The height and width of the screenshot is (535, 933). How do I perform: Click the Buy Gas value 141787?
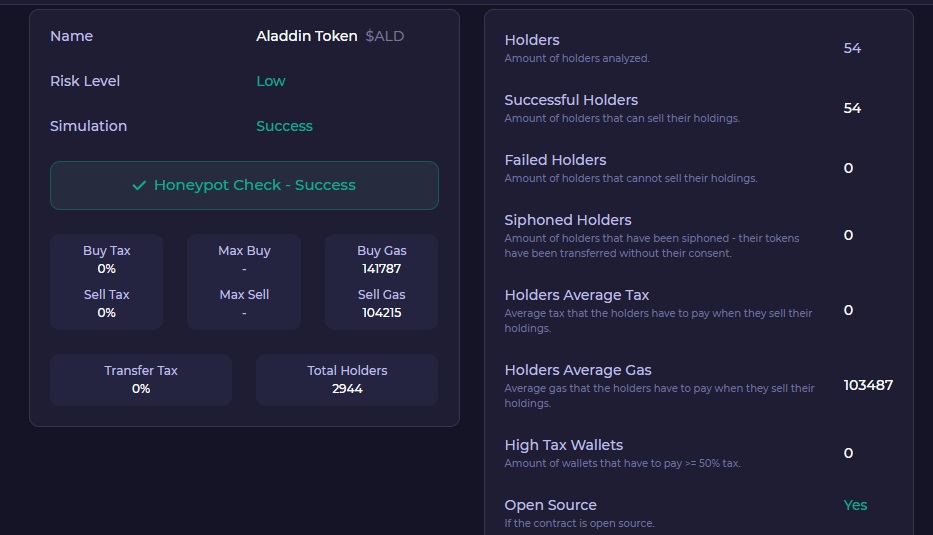click(x=381, y=269)
